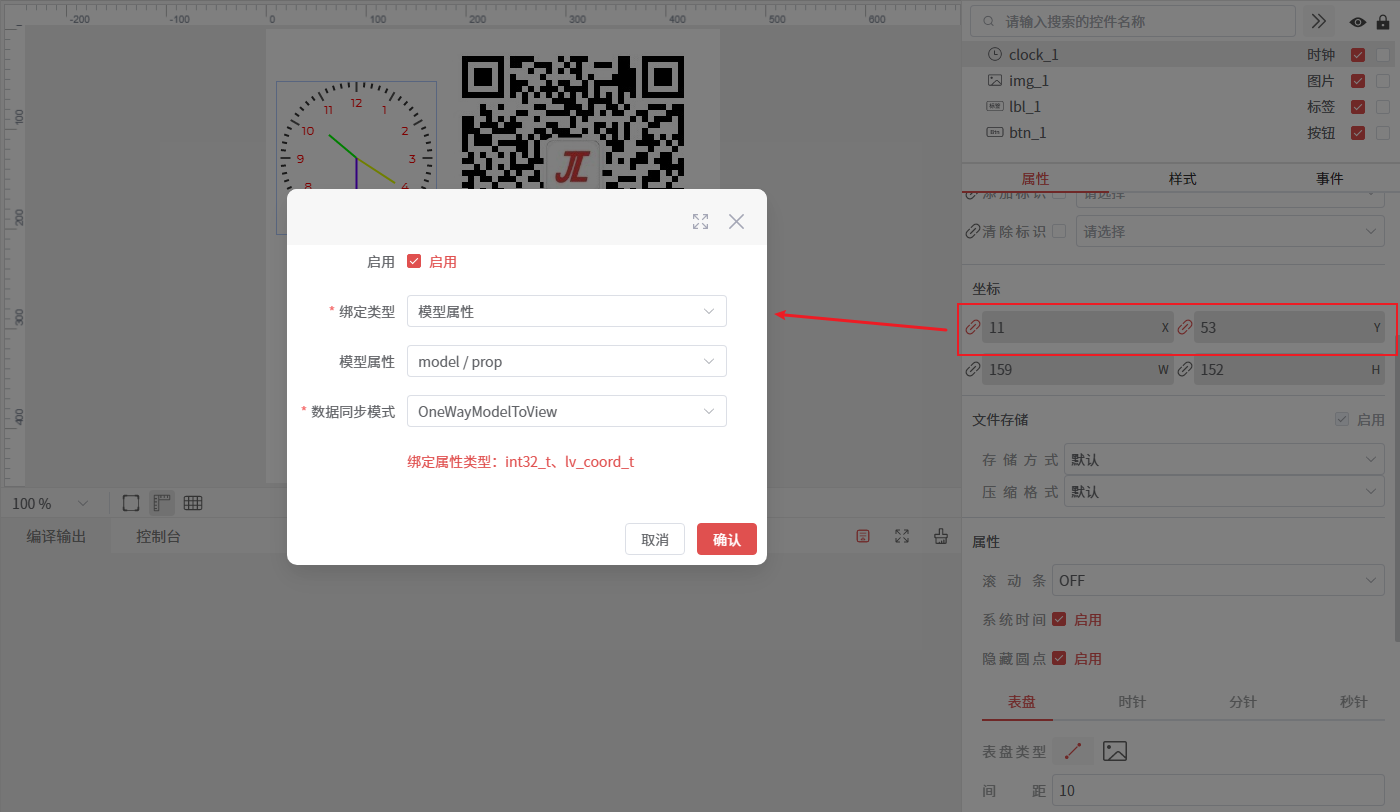1400x812 pixels.
Task: Clear output with the broom icon
Action: coord(941,536)
